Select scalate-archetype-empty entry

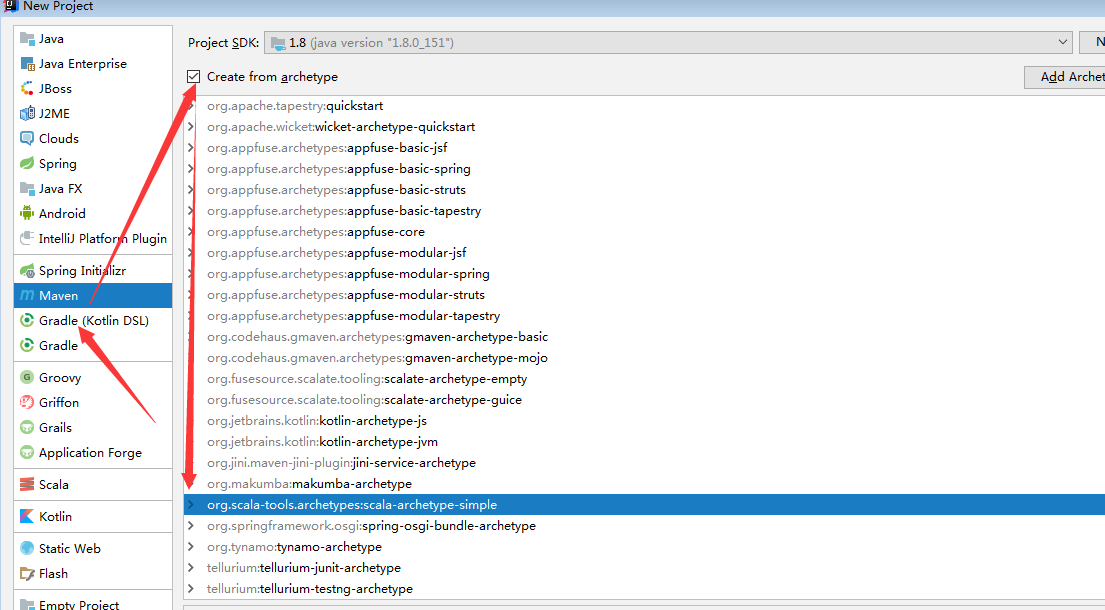tap(367, 379)
